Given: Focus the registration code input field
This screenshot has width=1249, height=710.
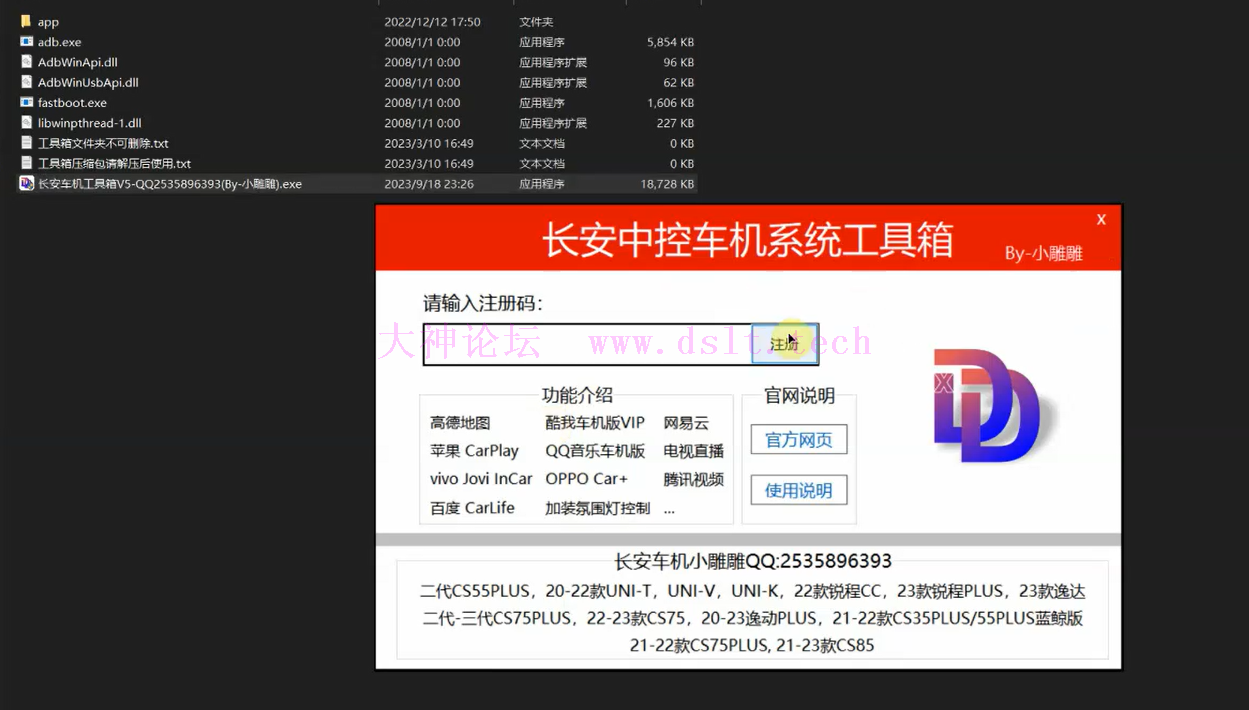Looking at the screenshot, I should click(586, 344).
